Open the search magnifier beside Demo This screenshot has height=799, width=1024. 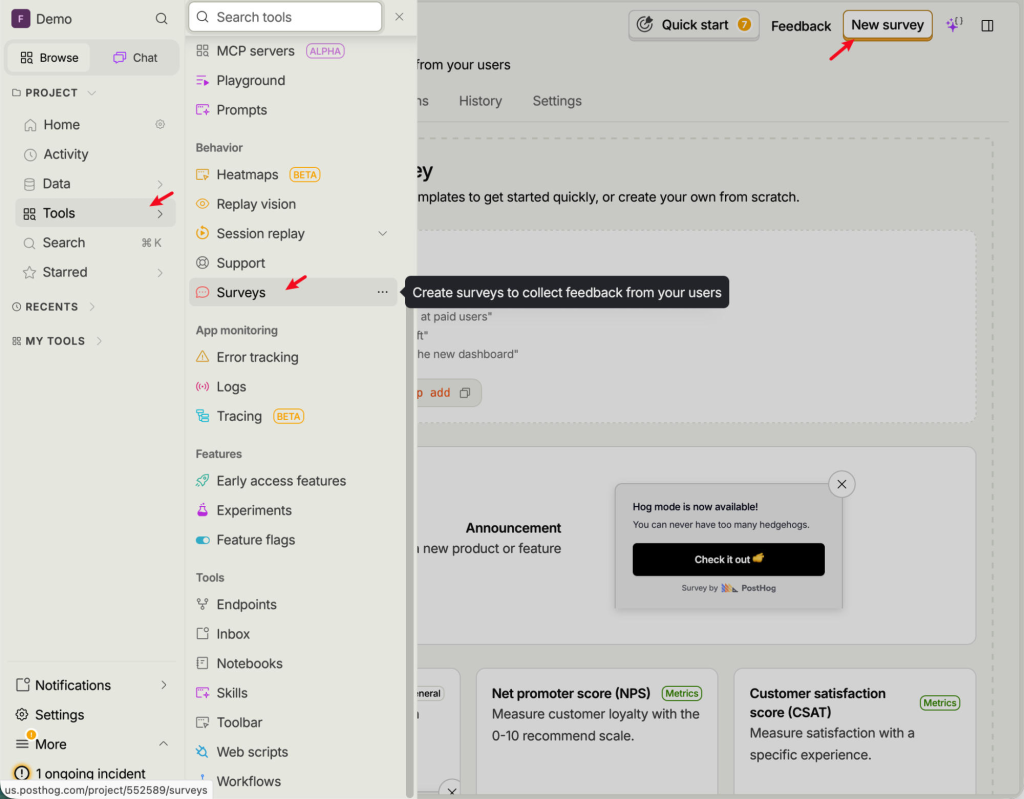point(161,19)
